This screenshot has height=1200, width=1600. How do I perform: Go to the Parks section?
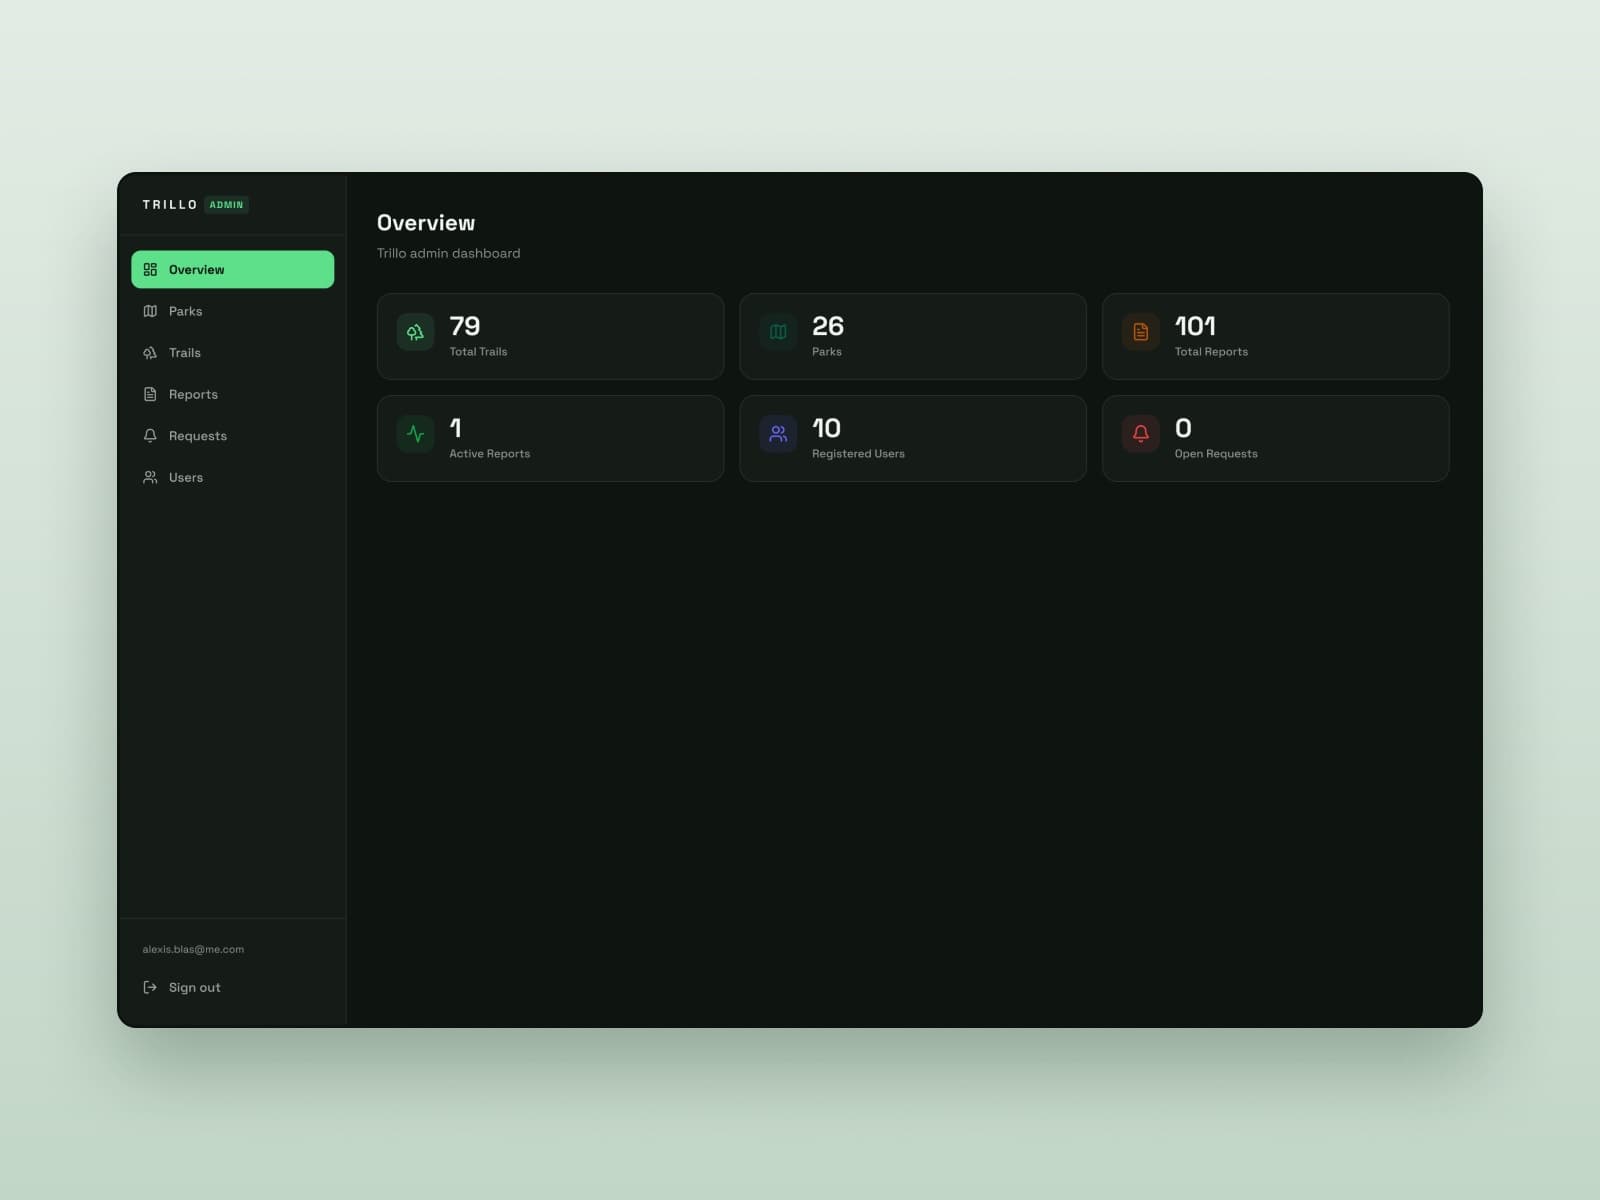pyautogui.click(x=232, y=311)
